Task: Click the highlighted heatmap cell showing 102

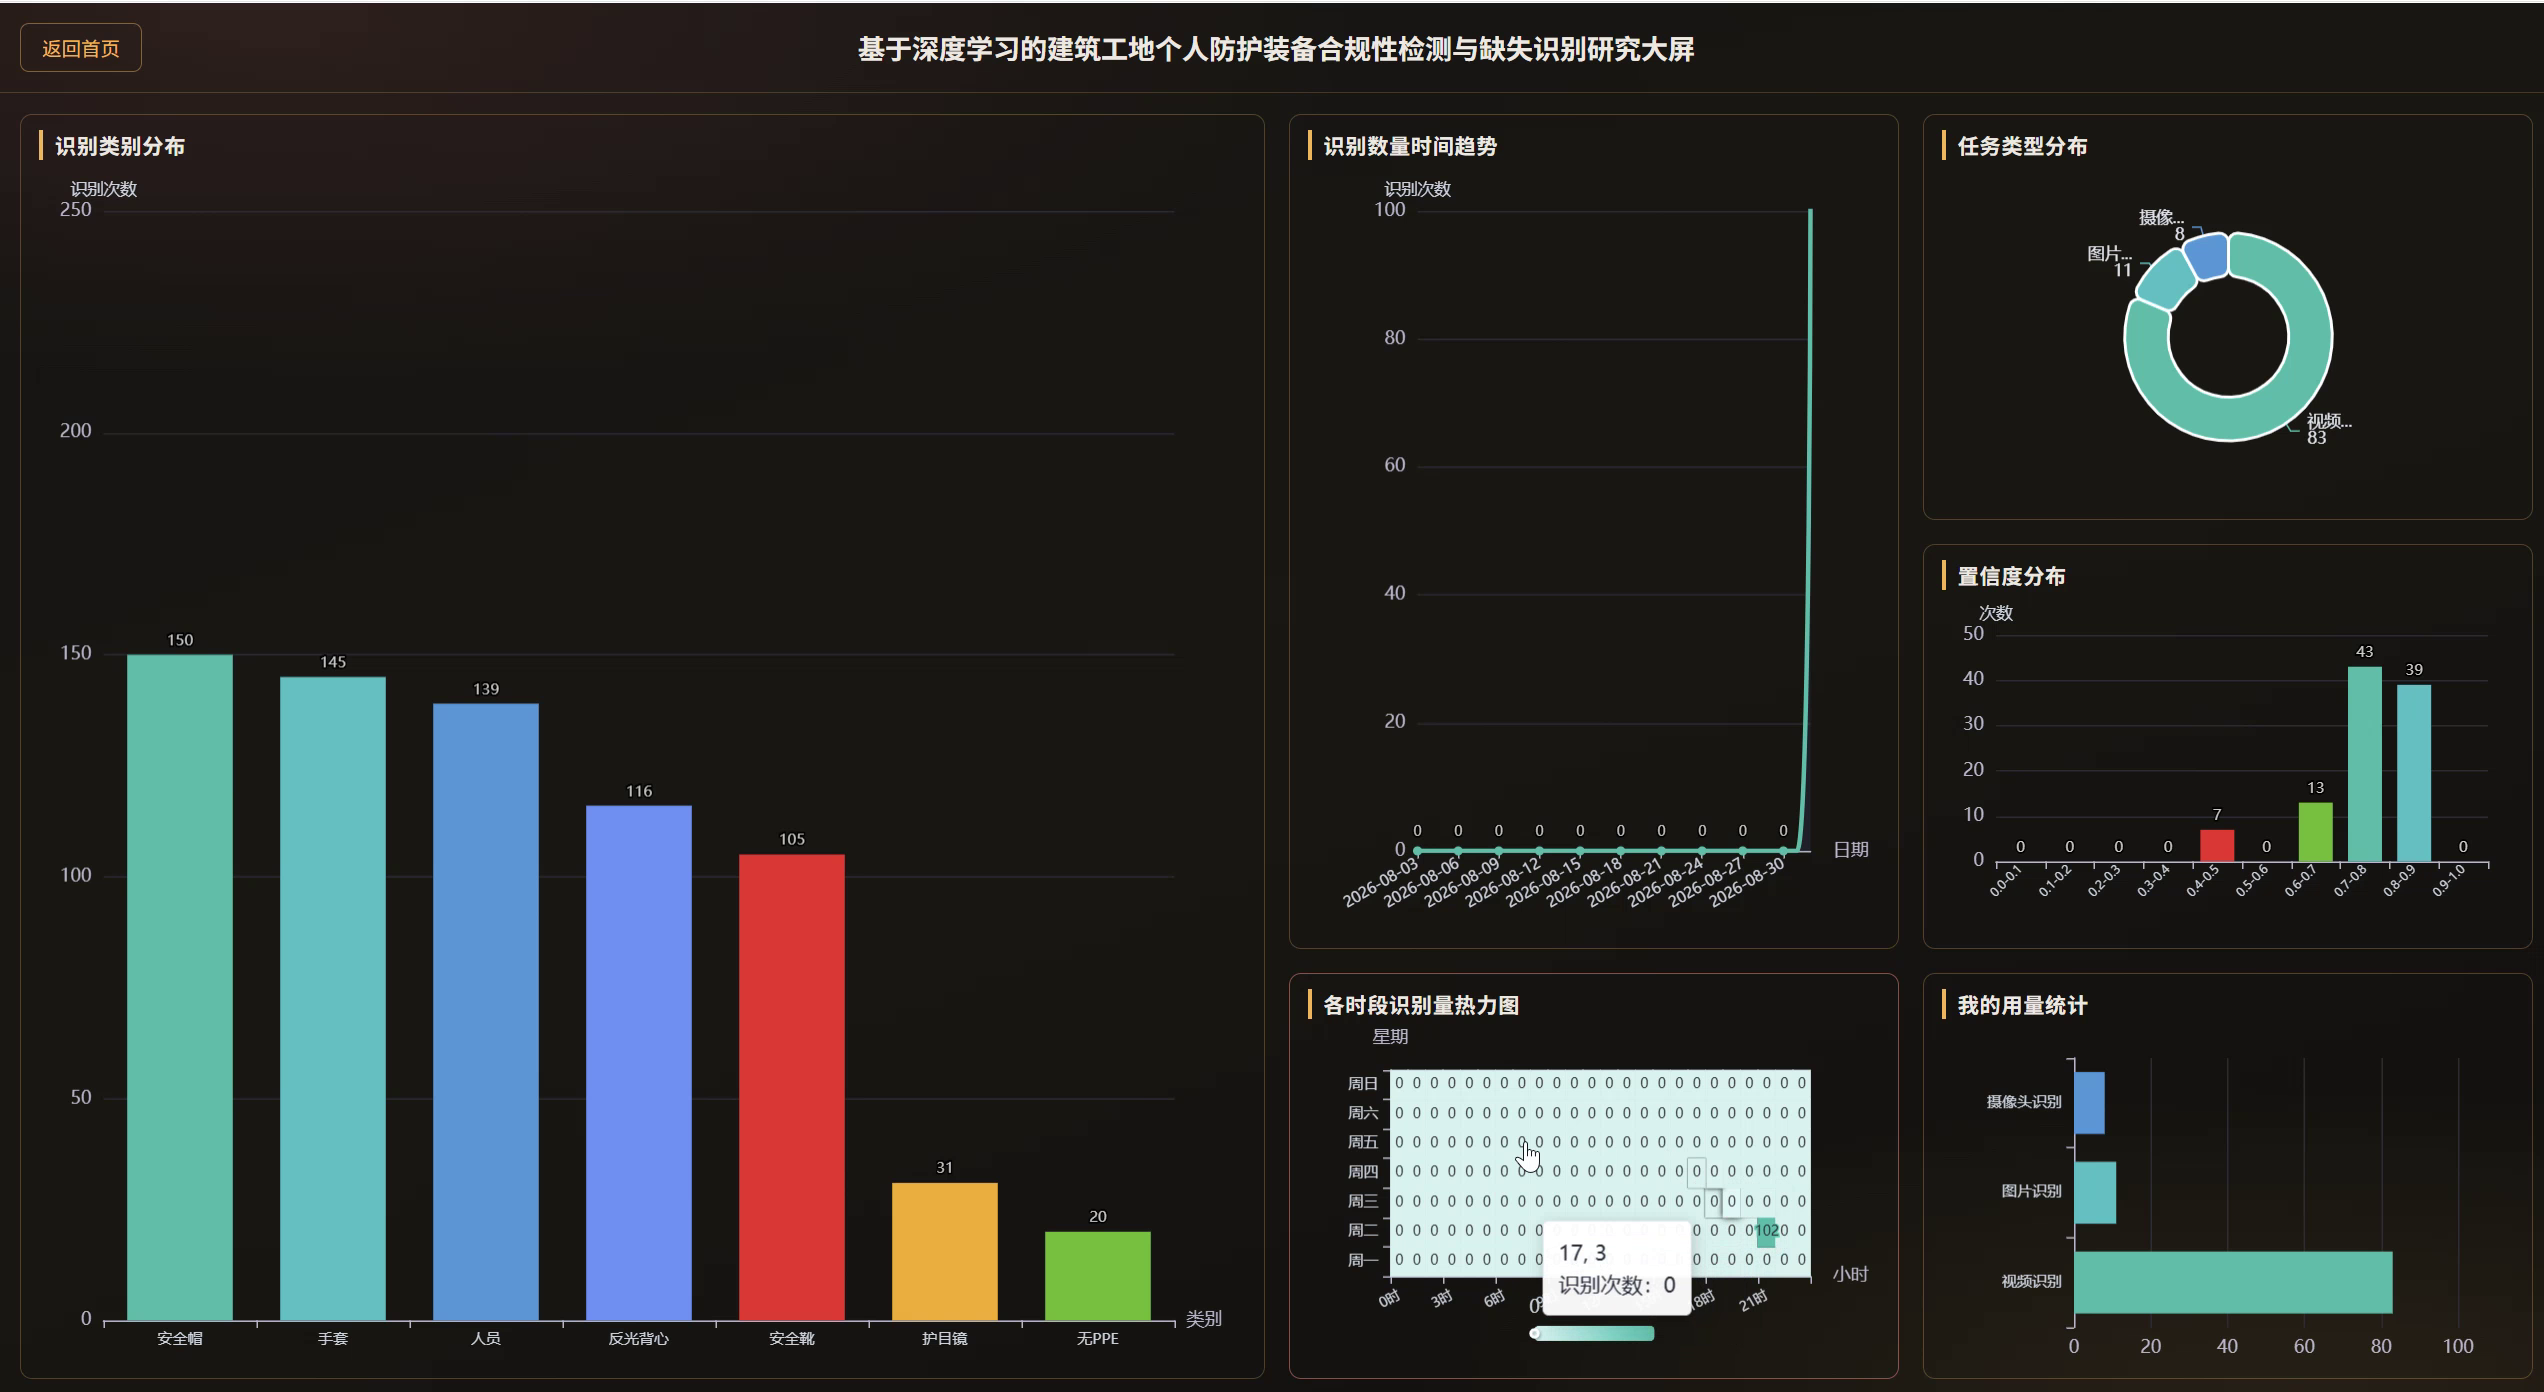Action: (1766, 1231)
